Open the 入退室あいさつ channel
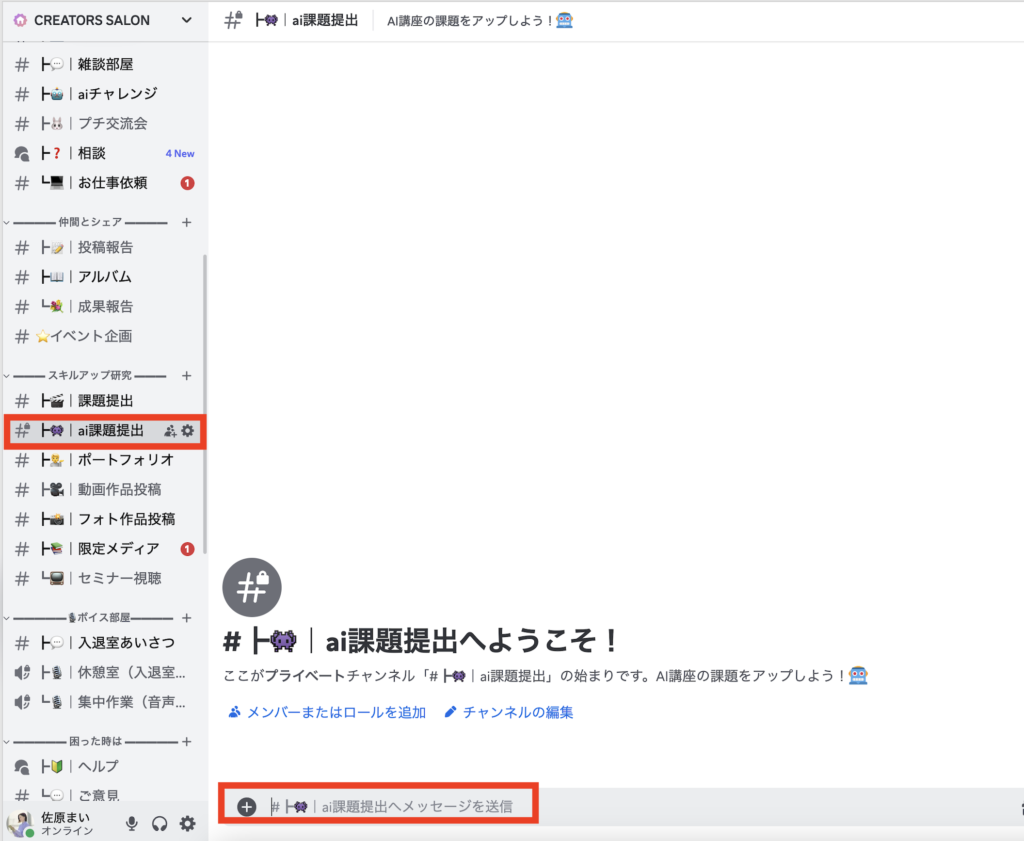1024x841 pixels. (x=104, y=643)
